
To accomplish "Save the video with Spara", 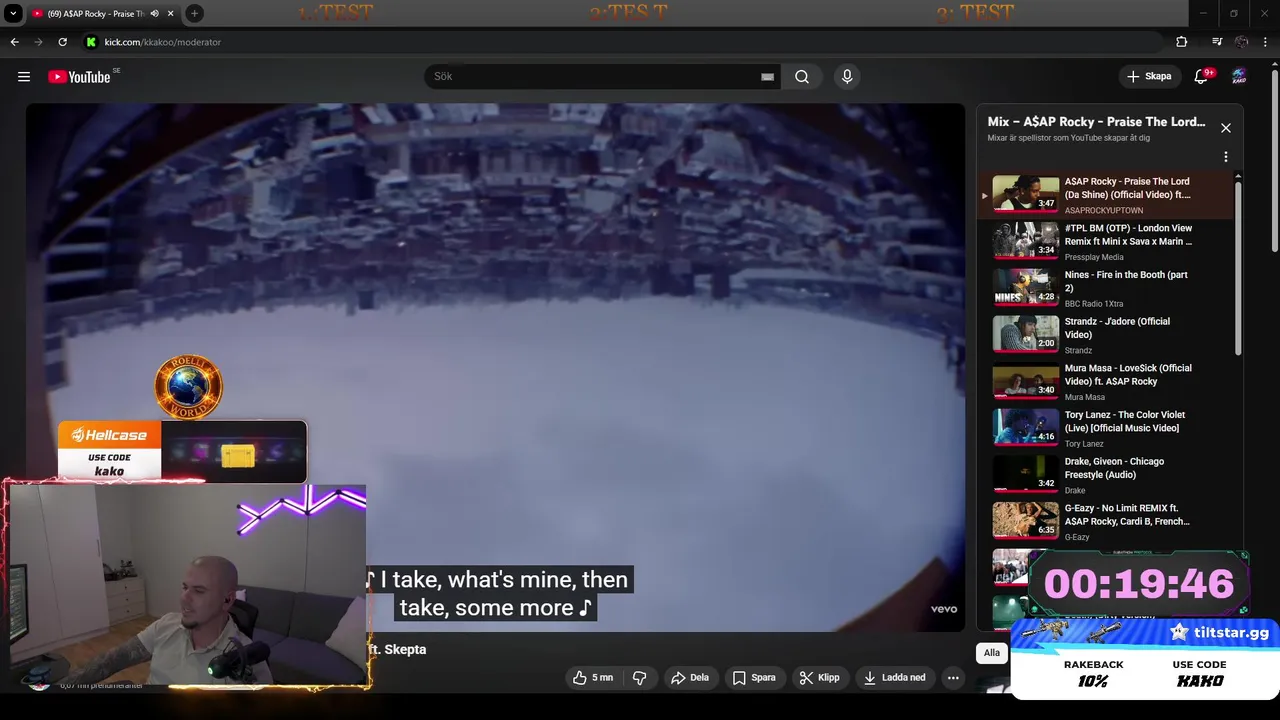I will point(754,678).
